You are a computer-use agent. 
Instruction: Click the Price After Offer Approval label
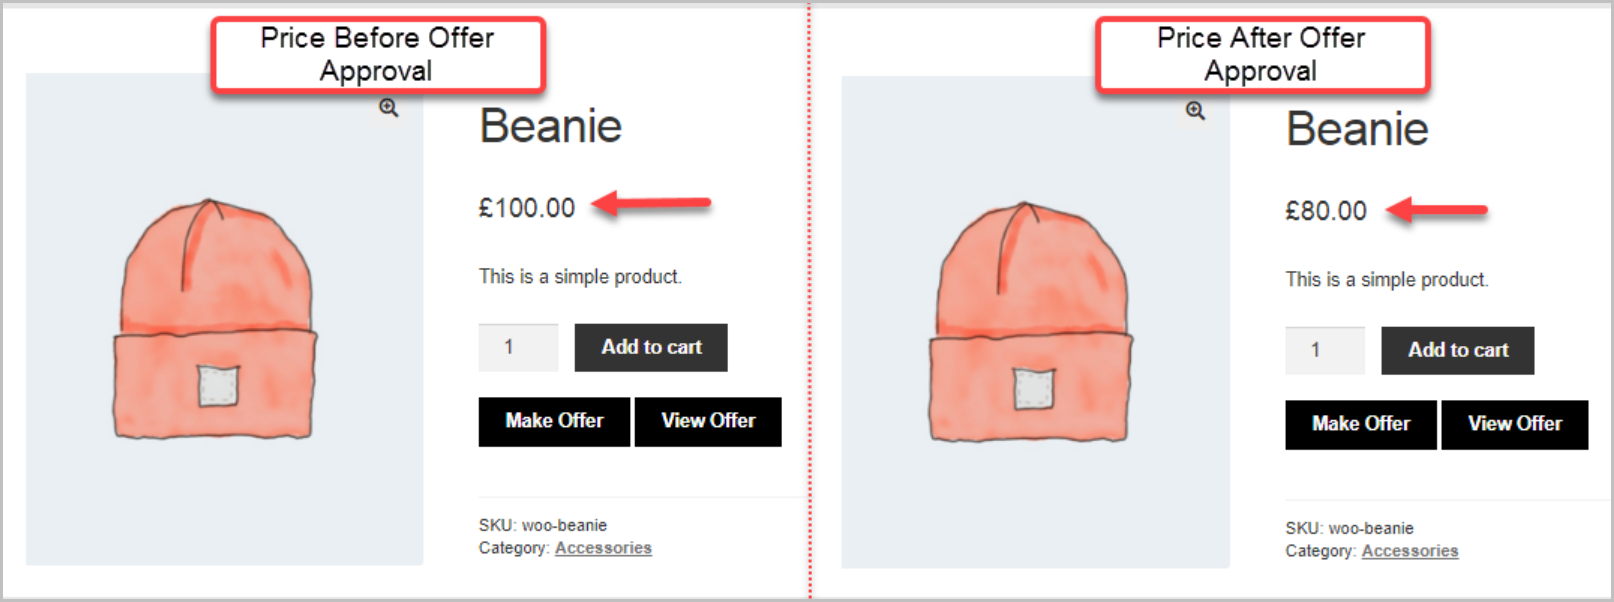click(1262, 54)
